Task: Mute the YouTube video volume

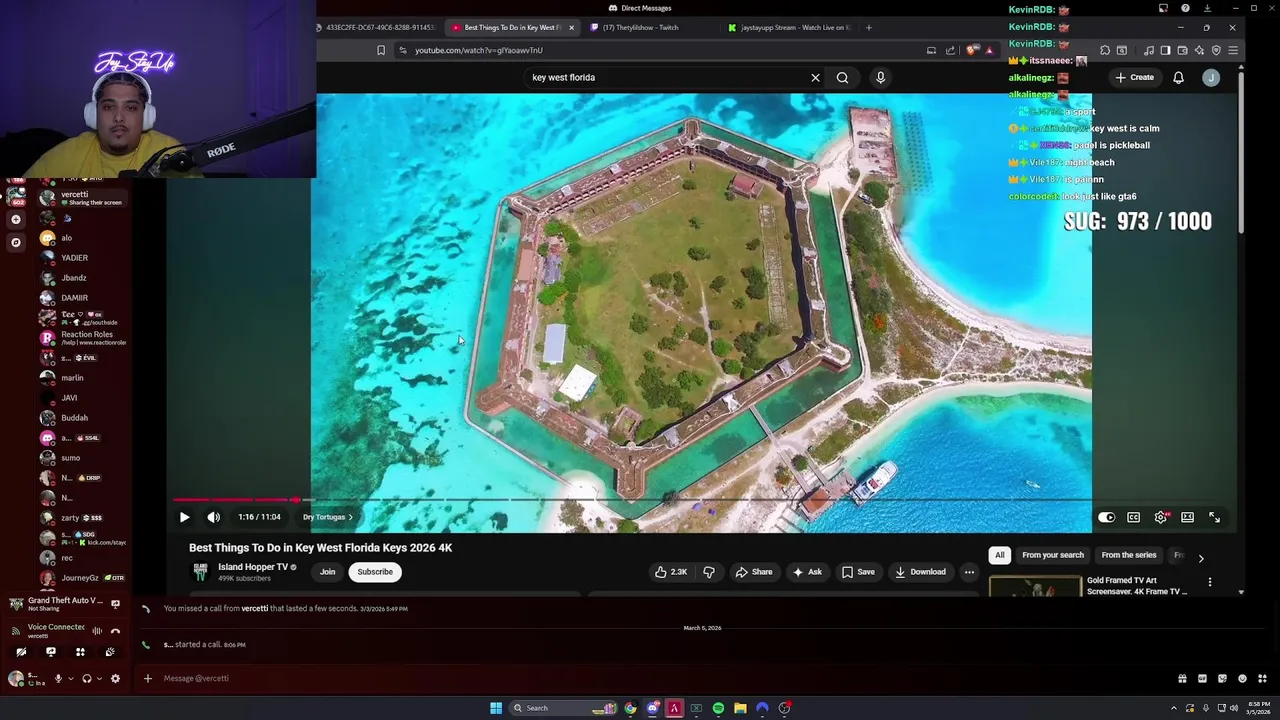Action: [213, 517]
